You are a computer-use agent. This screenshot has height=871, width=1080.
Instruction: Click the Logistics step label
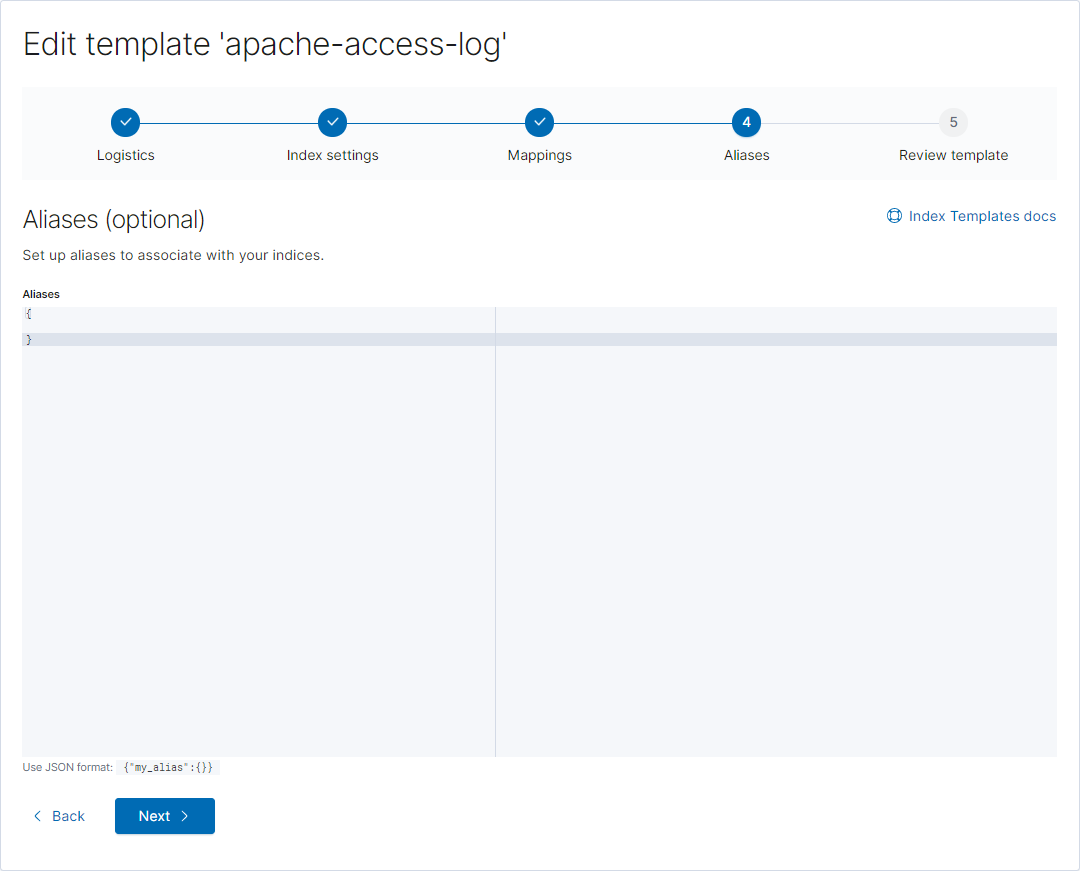tap(125, 156)
